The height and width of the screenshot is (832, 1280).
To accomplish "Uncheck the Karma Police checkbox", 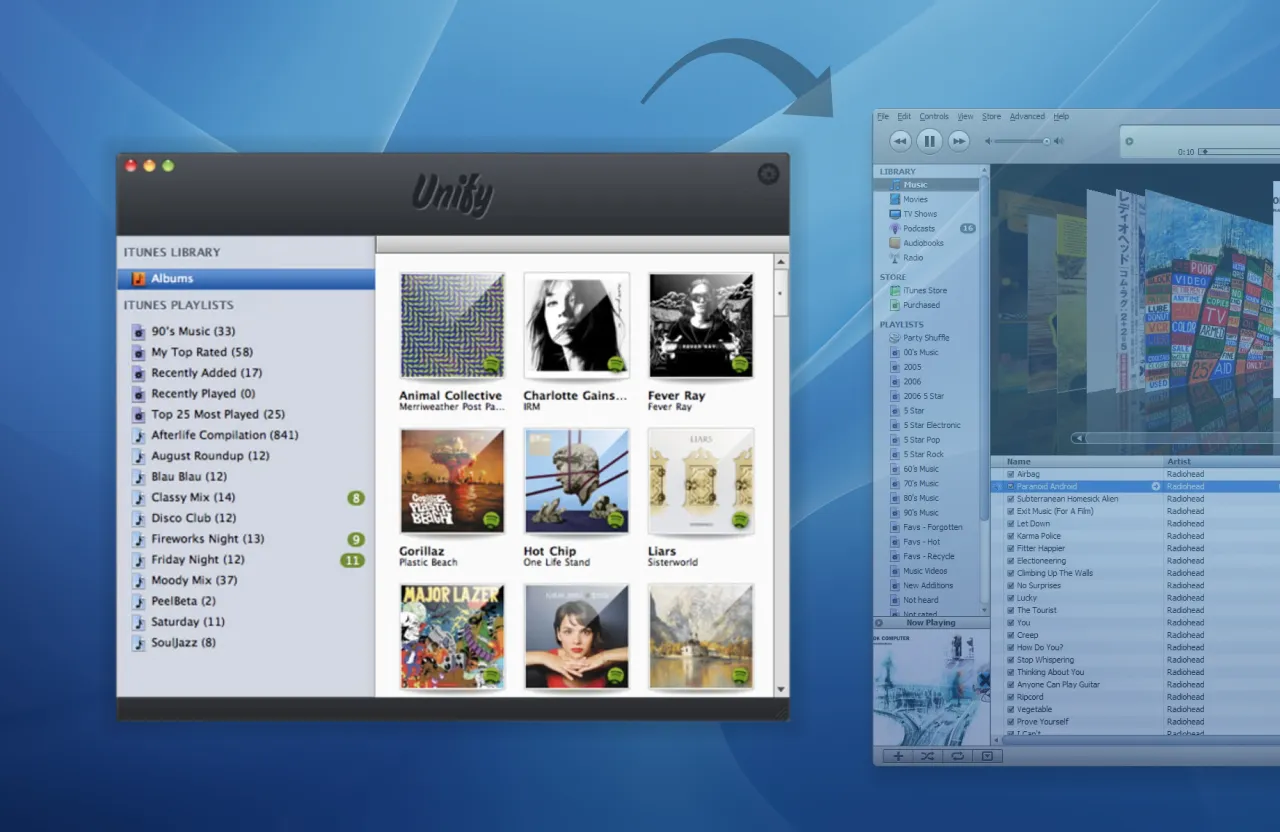I will point(1011,536).
